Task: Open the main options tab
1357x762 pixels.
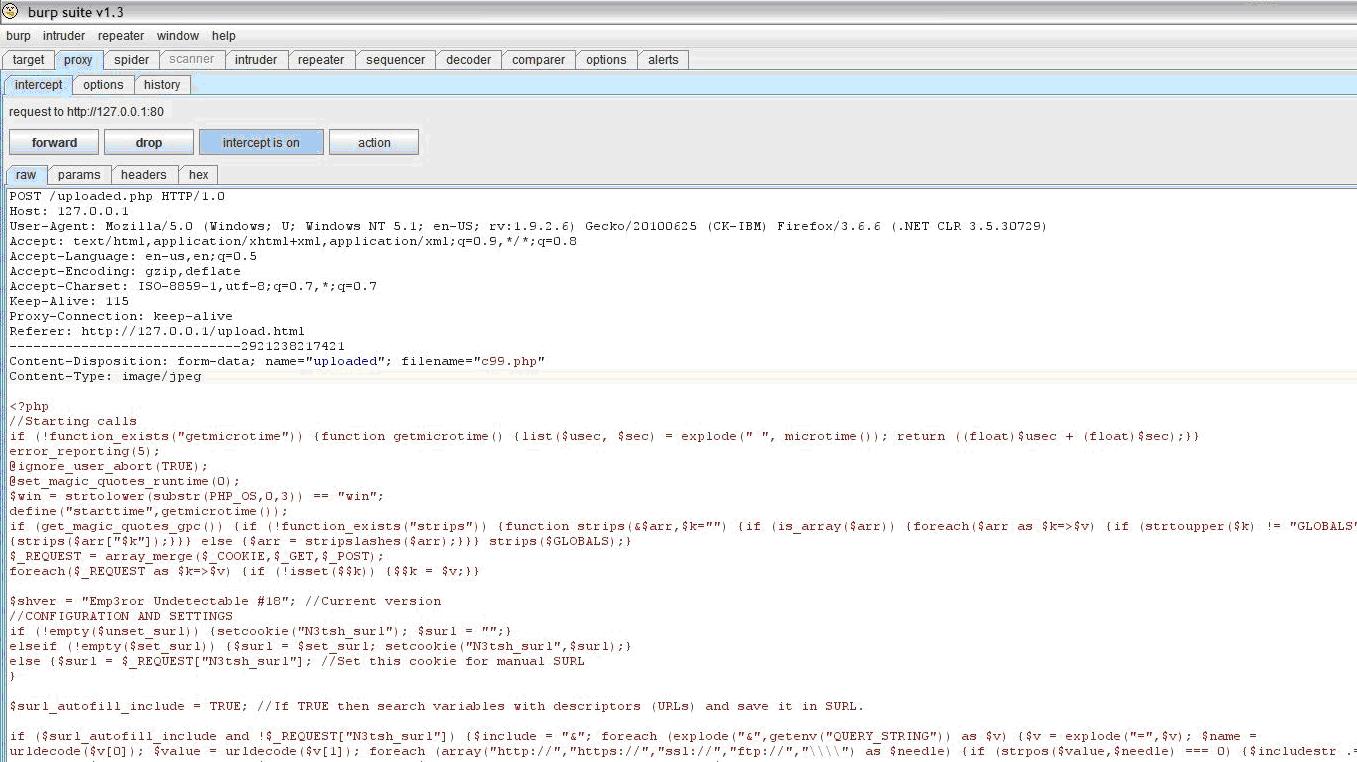Action: tap(606, 60)
